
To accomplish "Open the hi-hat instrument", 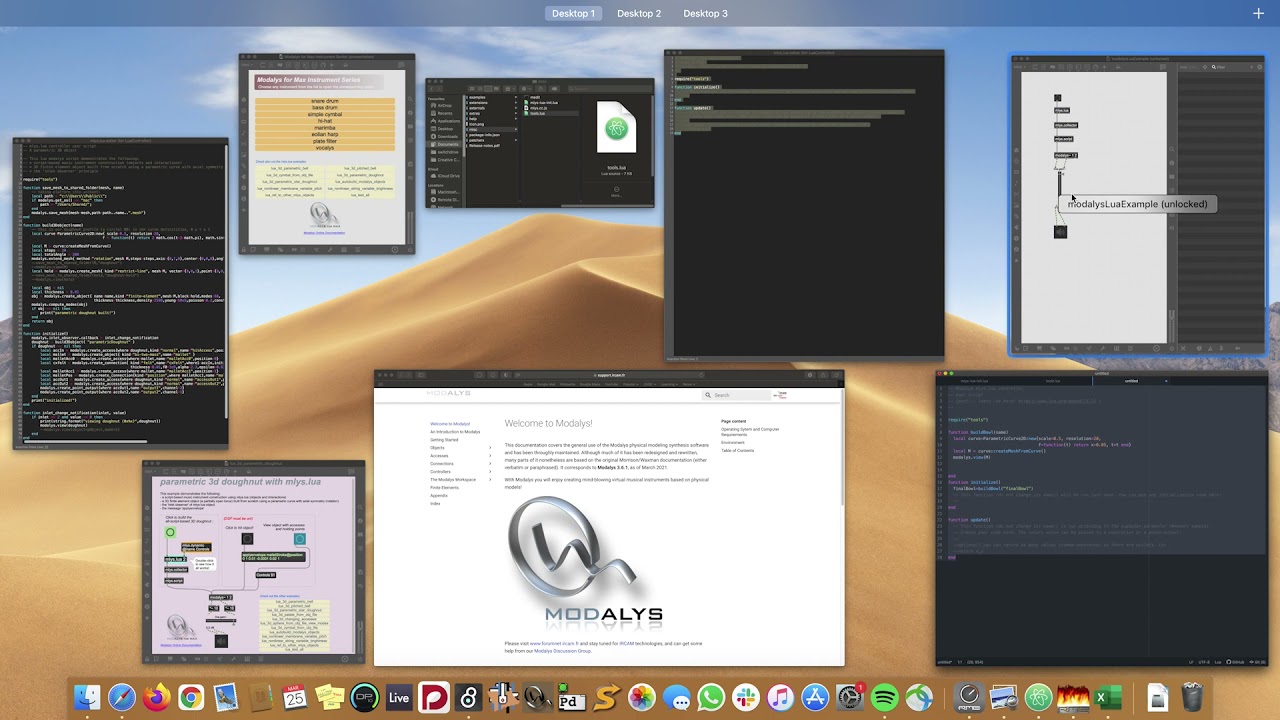I will point(325,121).
